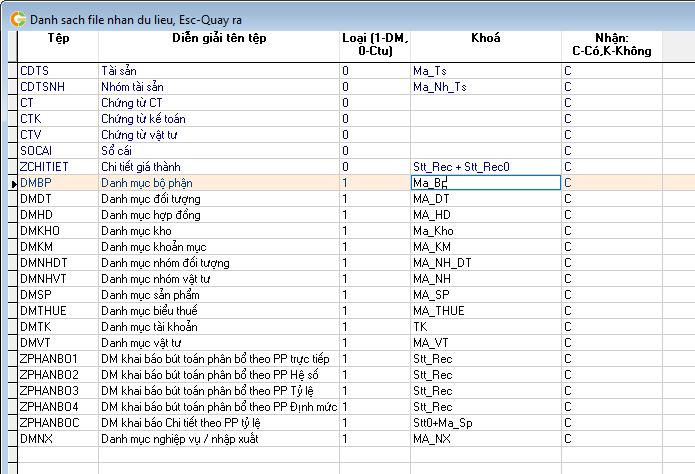Click the Ma_Bp key input field
The width and height of the screenshot is (695, 474).
486,183
